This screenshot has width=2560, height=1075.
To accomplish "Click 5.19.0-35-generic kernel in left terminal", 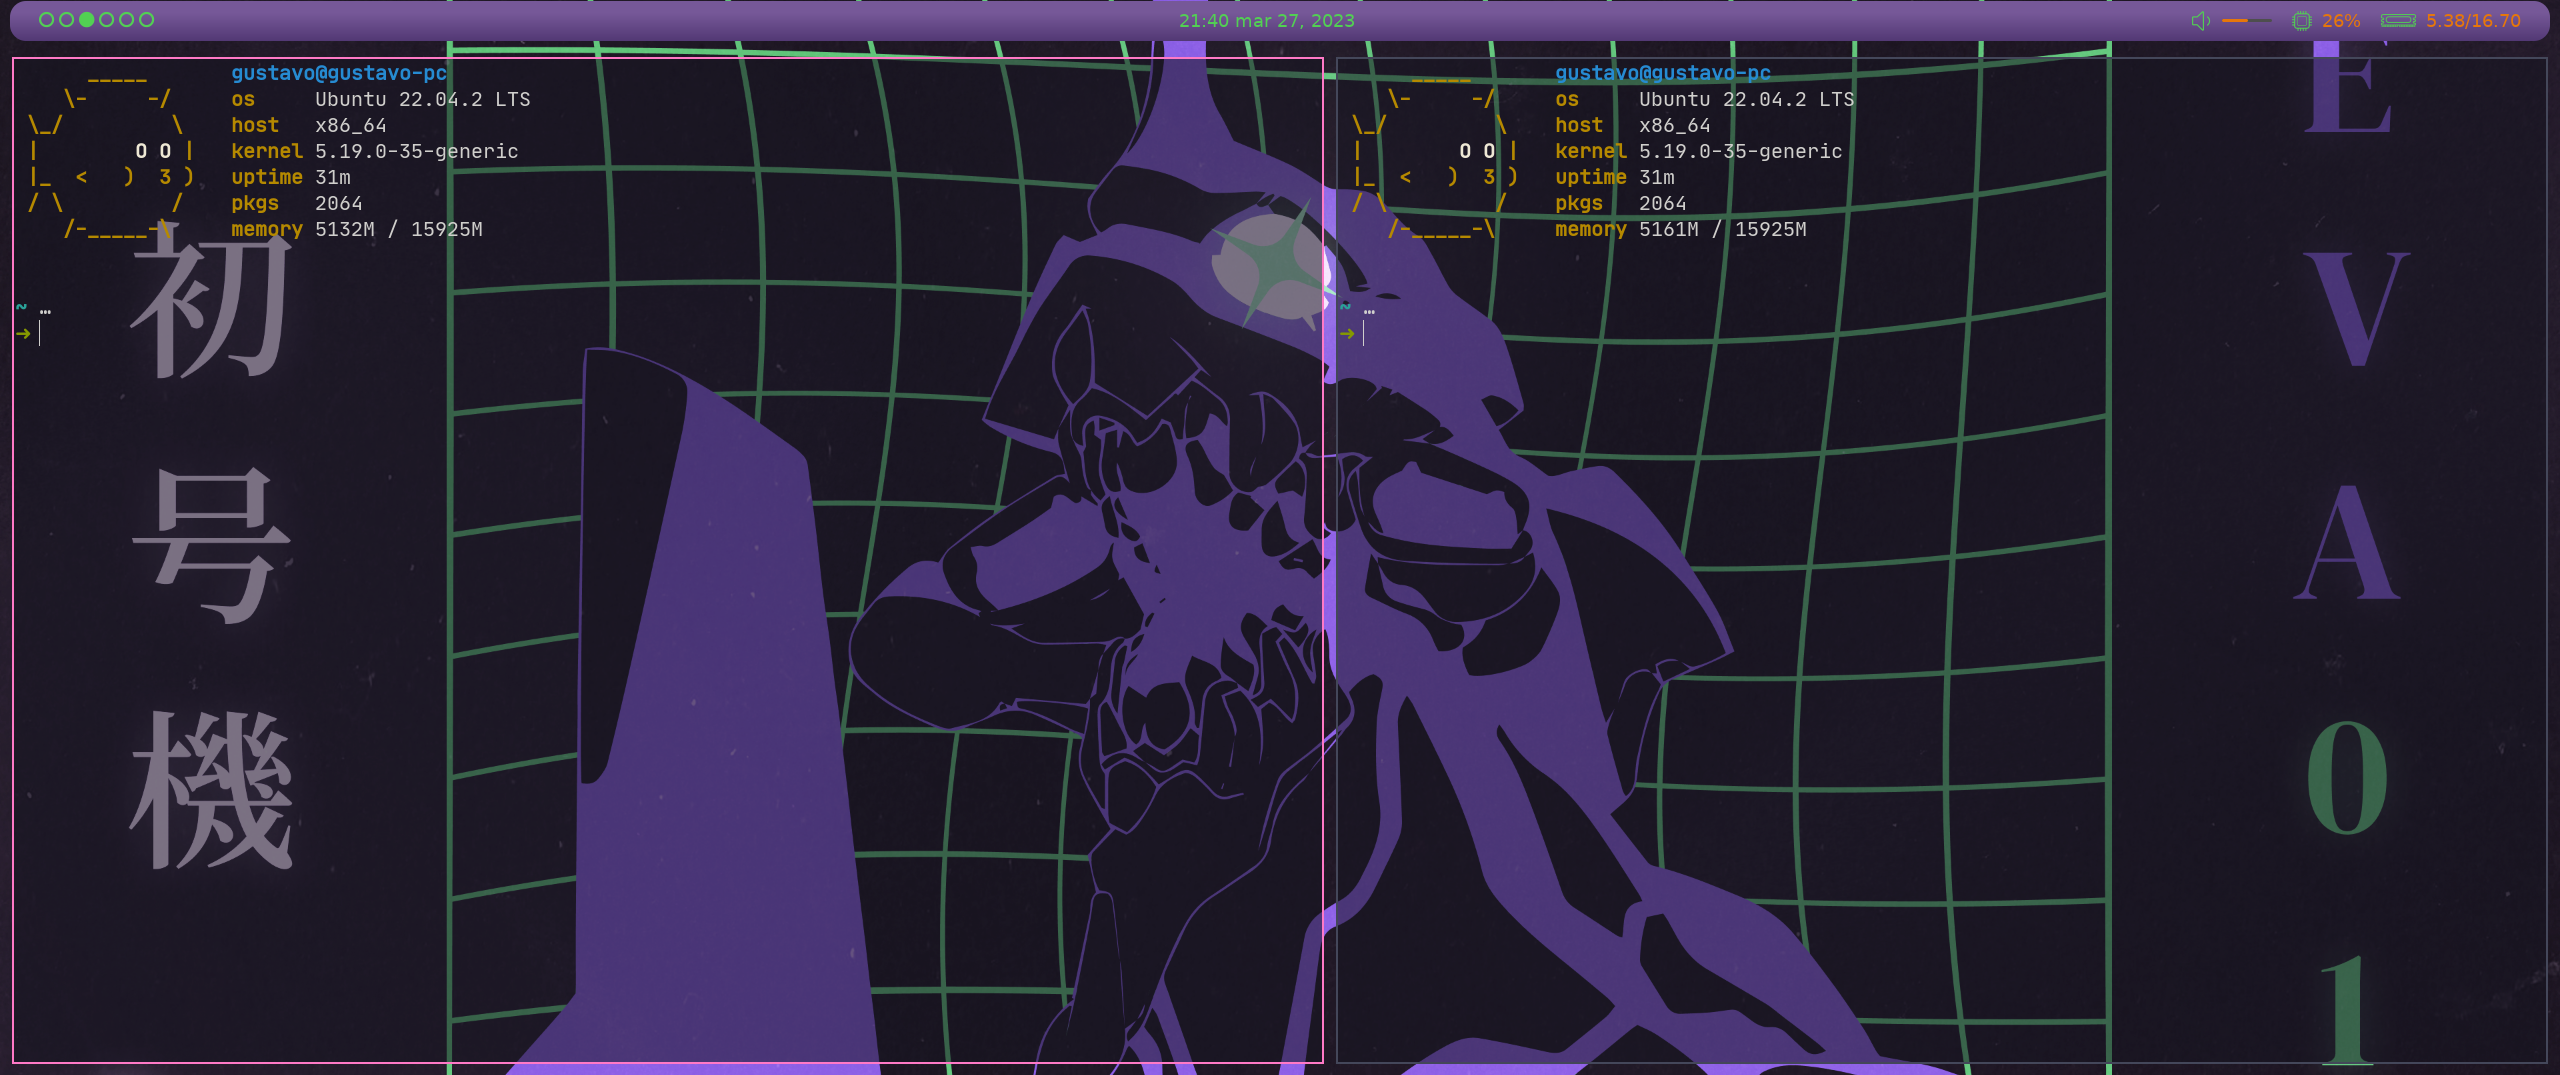I will tap(417, 151).
